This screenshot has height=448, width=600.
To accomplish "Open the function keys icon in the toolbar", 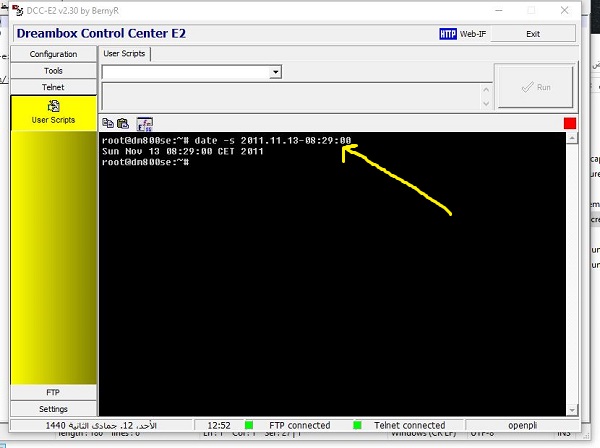I will point(145,124).
